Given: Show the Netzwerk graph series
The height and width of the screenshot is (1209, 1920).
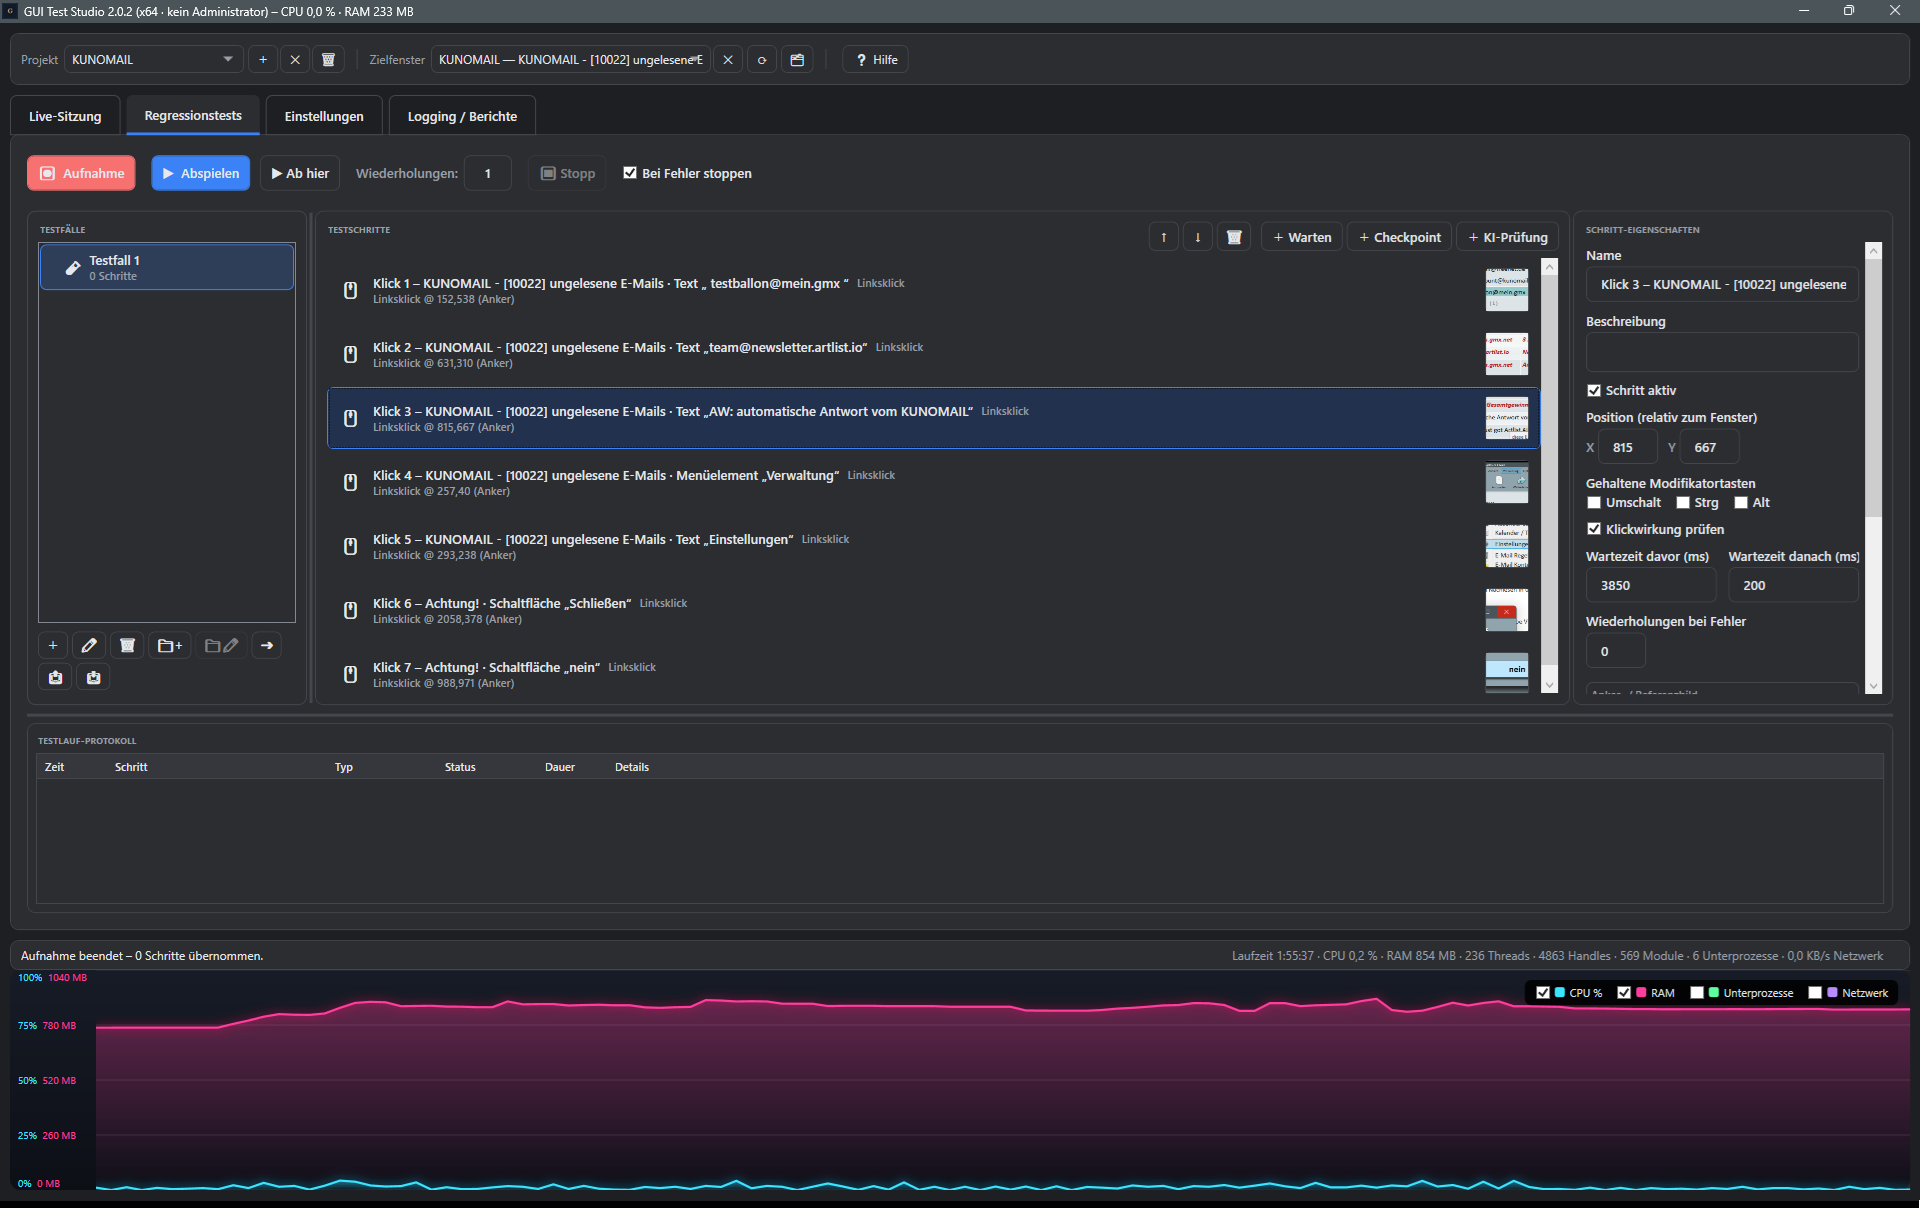Looking at the screenshot, I should (x=1815, y=993).
